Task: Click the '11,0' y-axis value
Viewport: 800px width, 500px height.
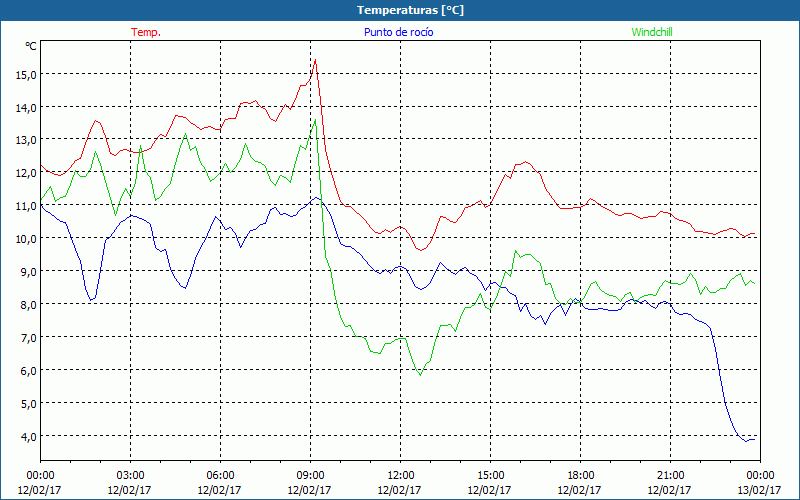Action: point(26,206)
